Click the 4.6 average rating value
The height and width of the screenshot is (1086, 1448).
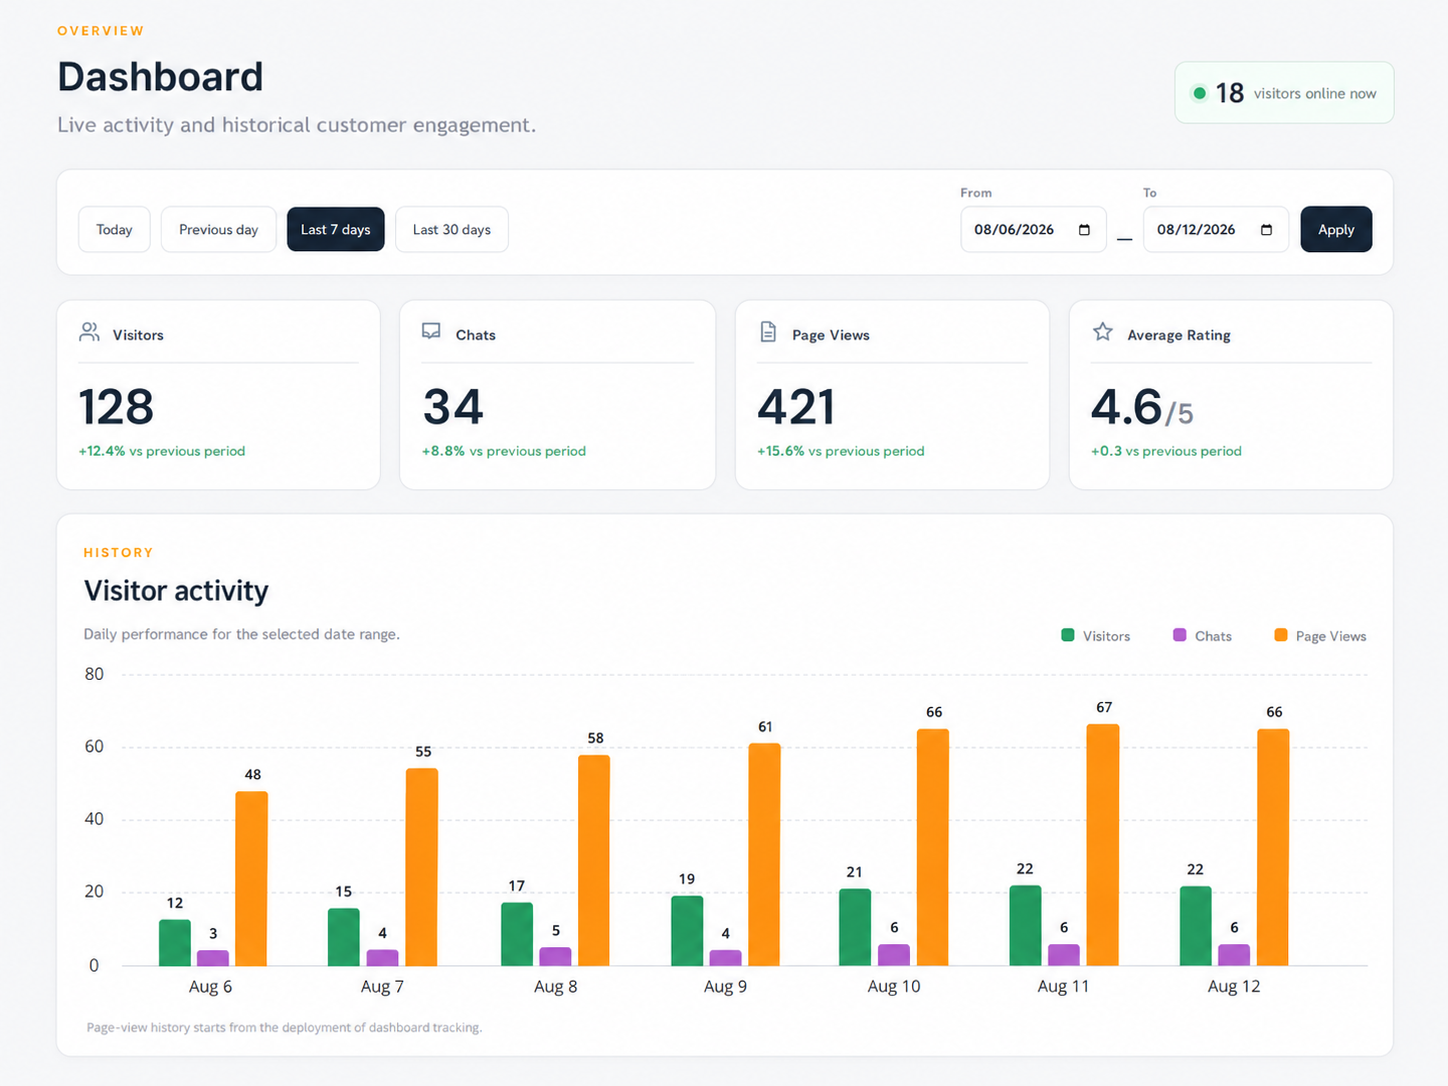click(1127, 407)
